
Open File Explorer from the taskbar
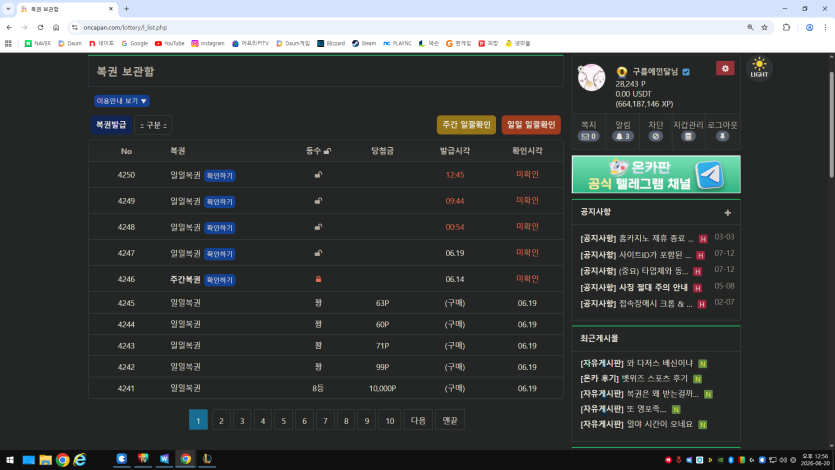[45, 459]
